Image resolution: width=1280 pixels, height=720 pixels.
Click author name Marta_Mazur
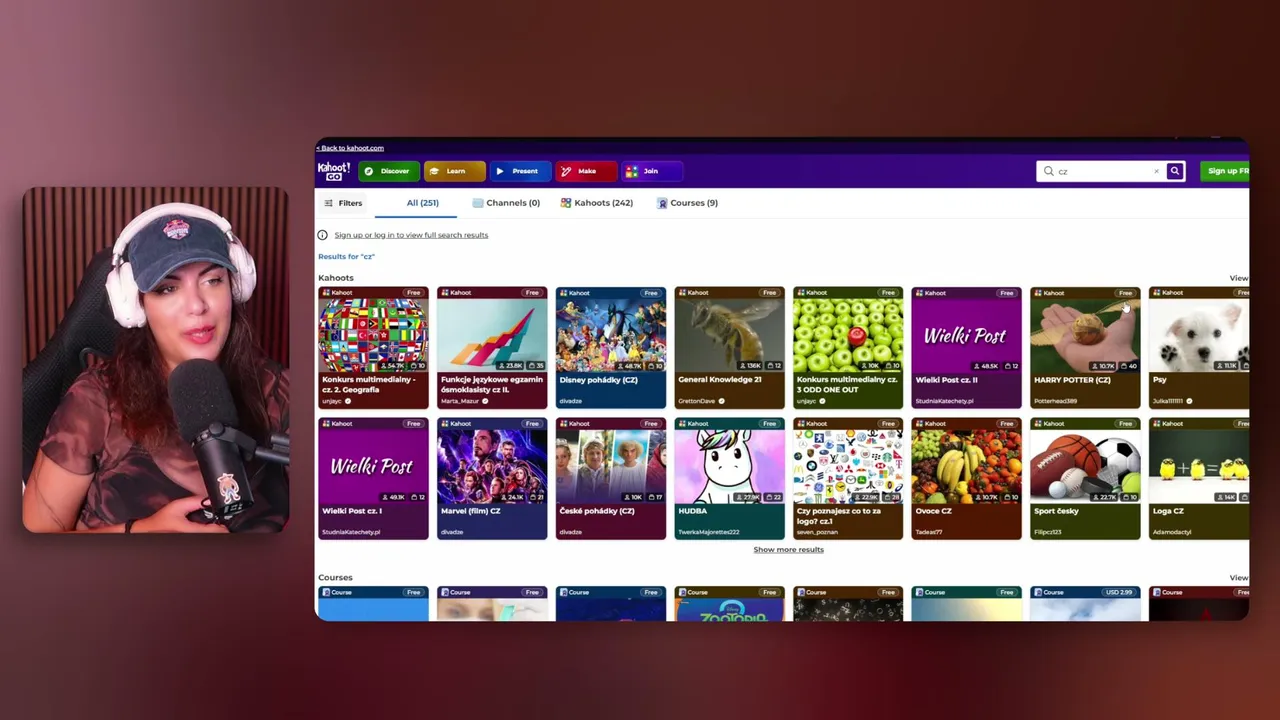click(460, 401)
